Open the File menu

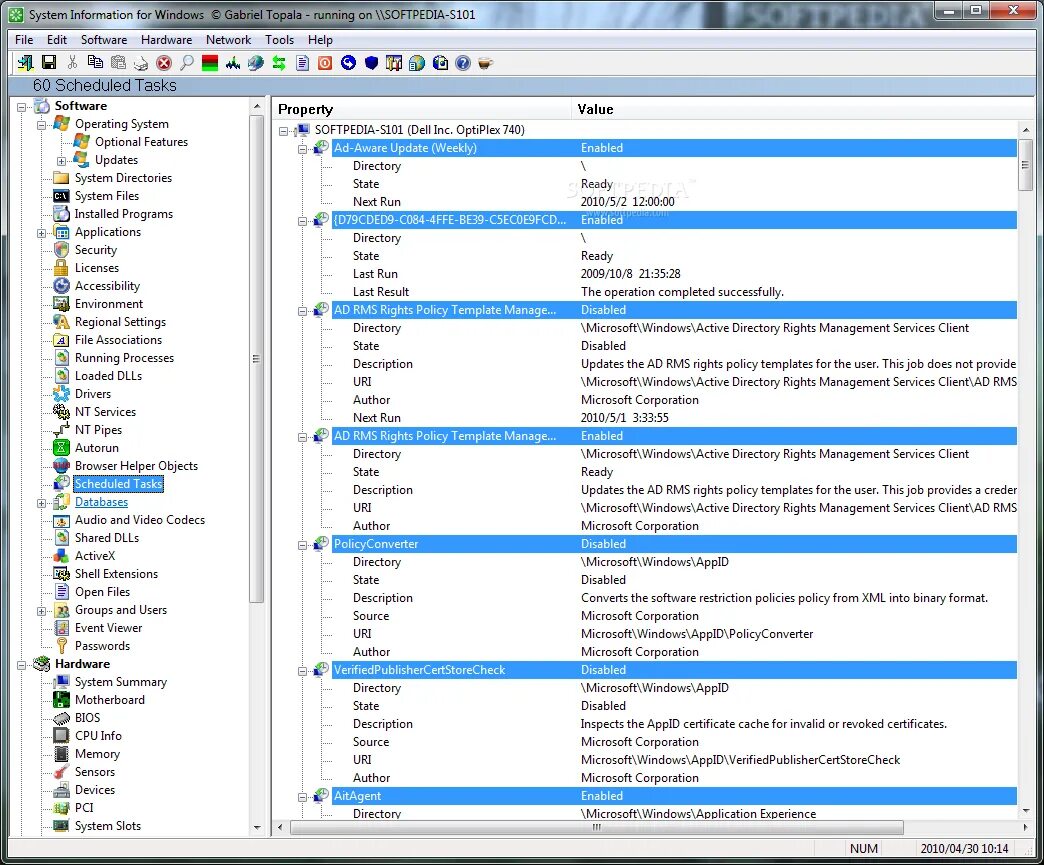(x=24, y=40)
